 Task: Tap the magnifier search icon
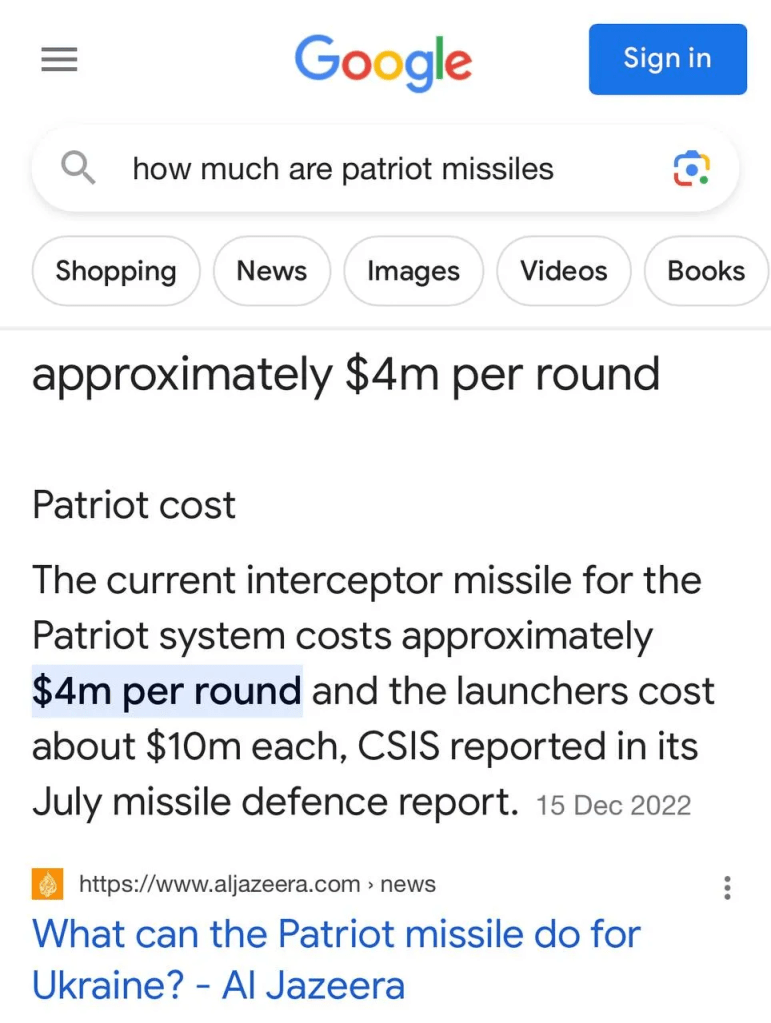click(78, 169)
